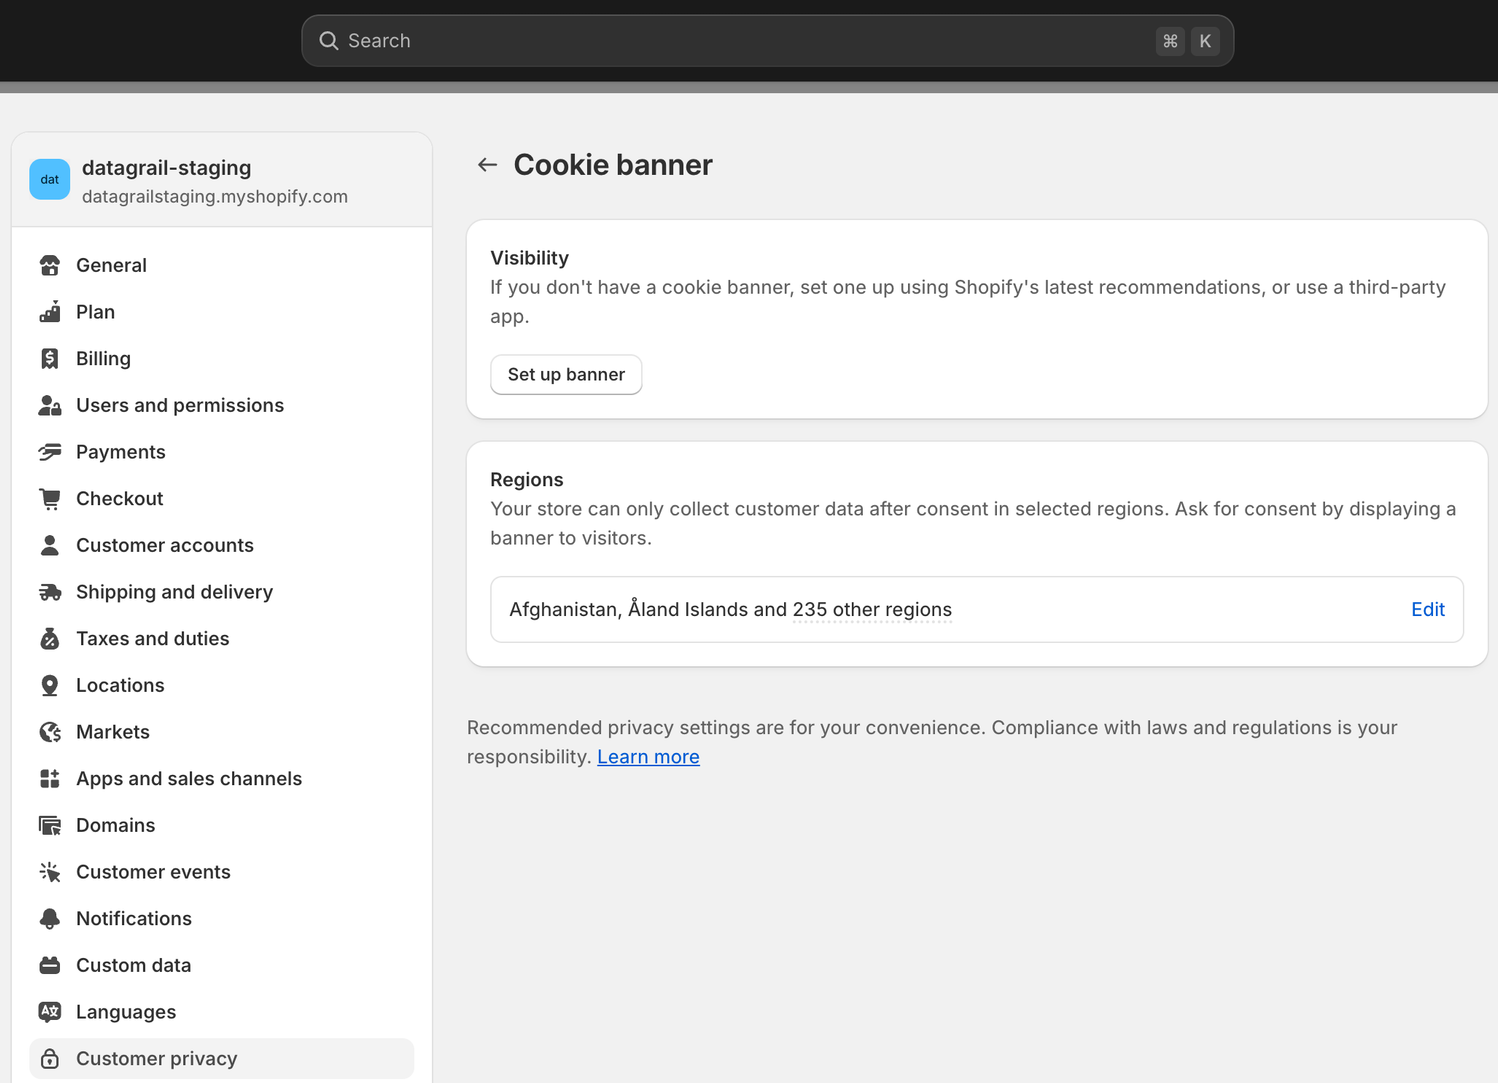Click the Cookie banner page title
Screen dimensions: 1498x1083
(x=613, y=165)
